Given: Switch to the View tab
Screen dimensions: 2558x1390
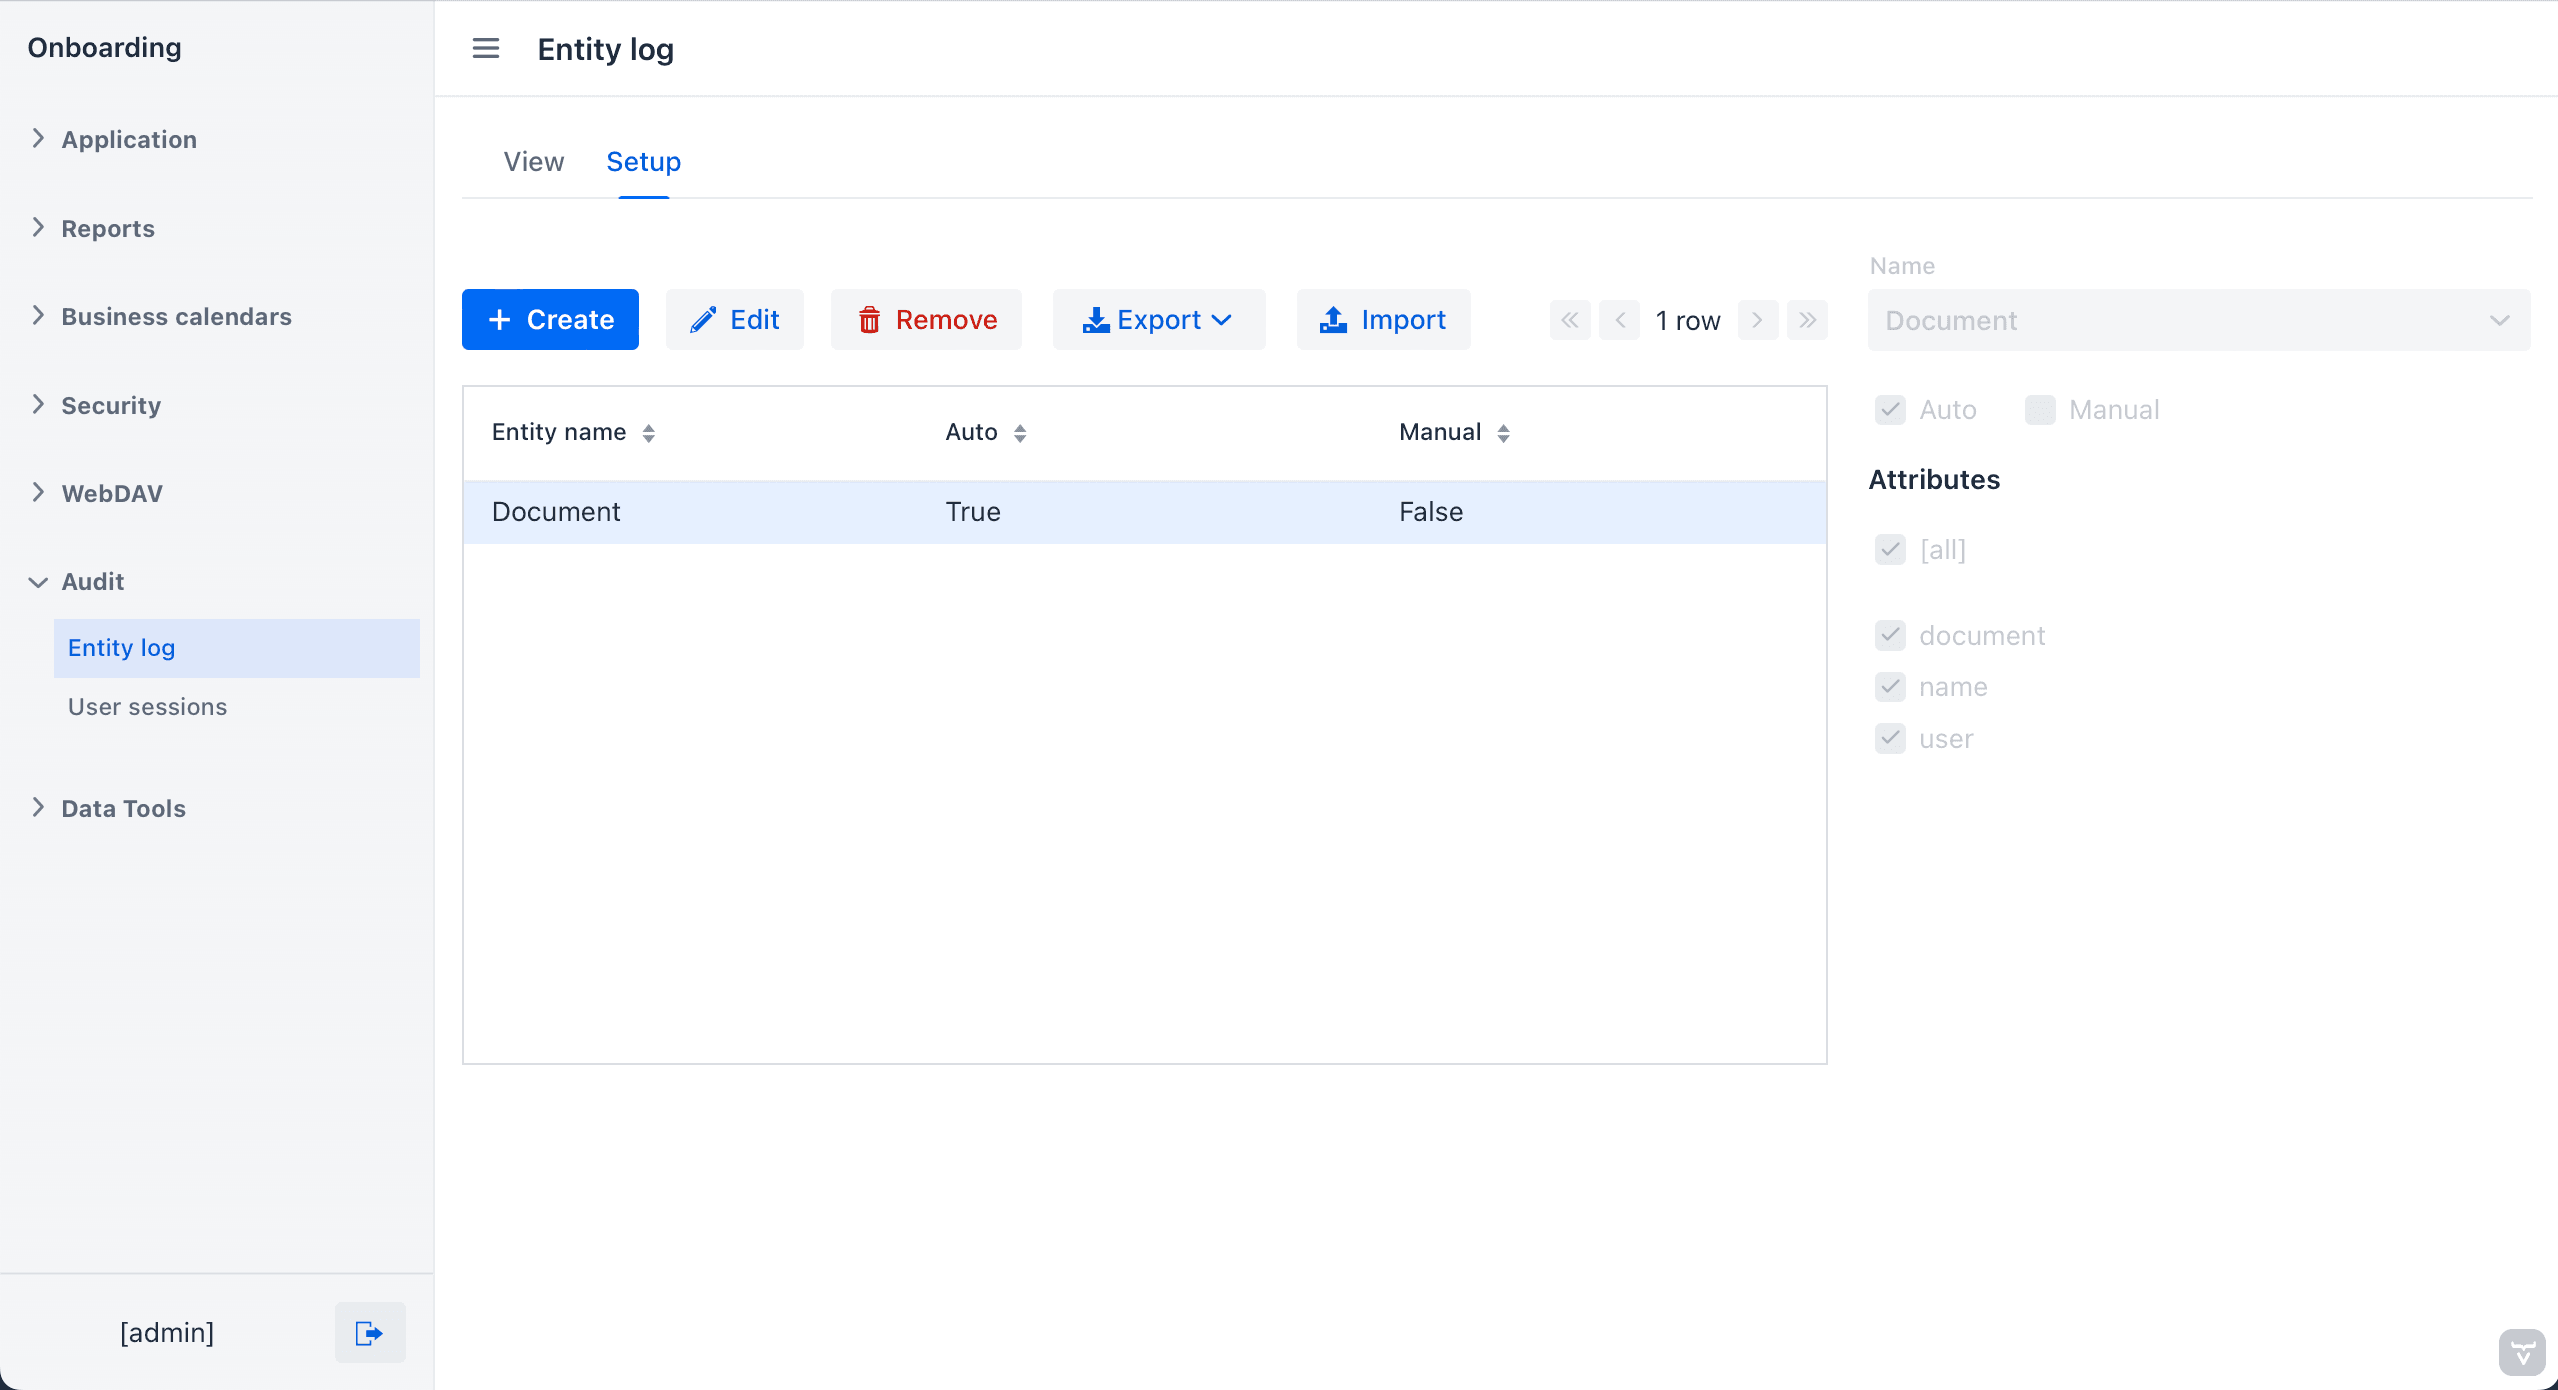Looking at the screenshot, I should pos(533,162).
